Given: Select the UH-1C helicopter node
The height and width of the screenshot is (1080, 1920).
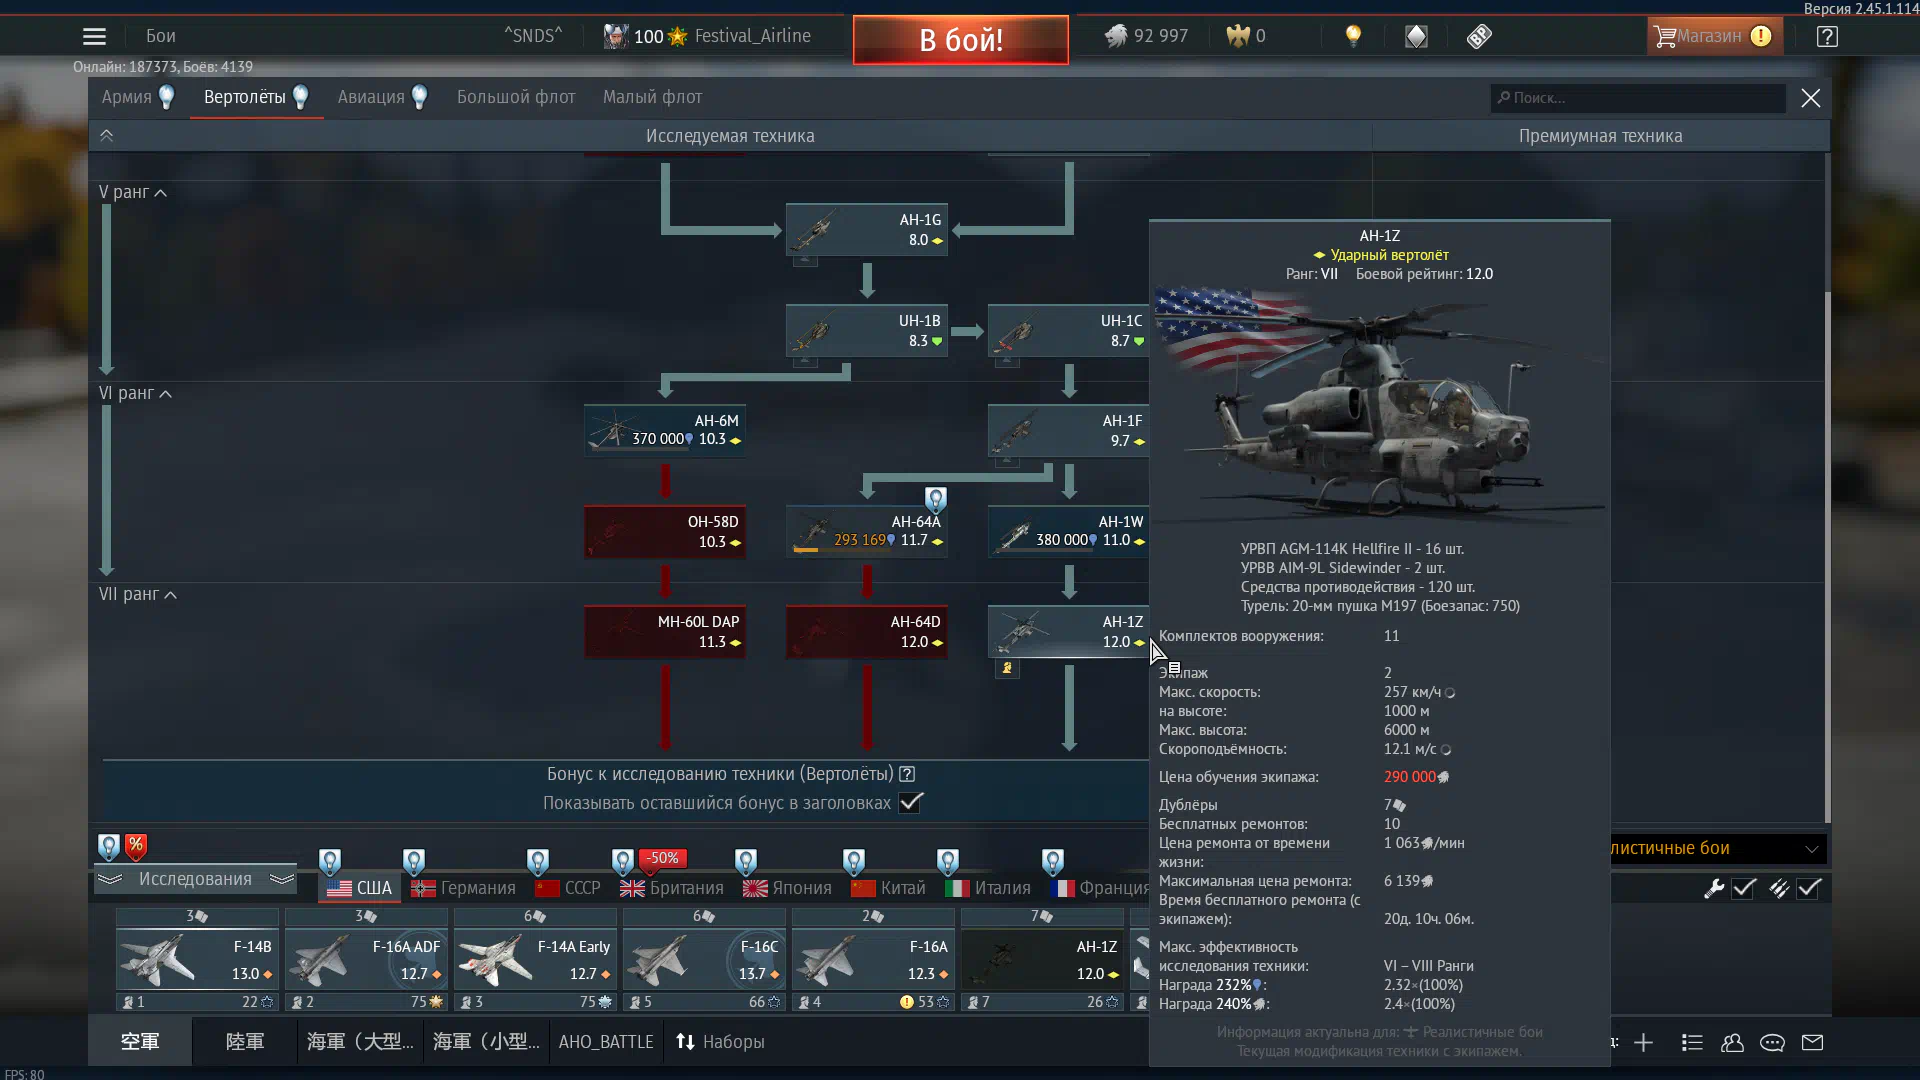Looking at the screenshot, I should click(1068, 331).
